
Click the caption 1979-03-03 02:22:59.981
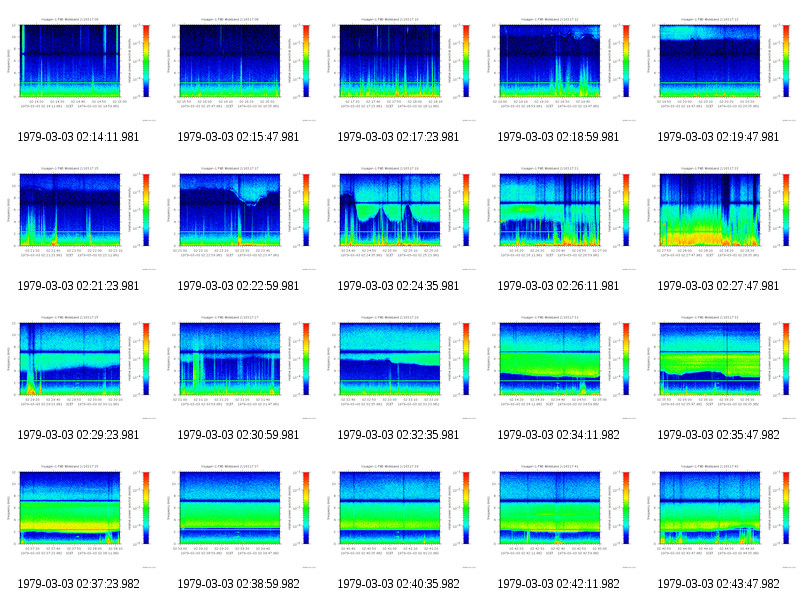238,286
